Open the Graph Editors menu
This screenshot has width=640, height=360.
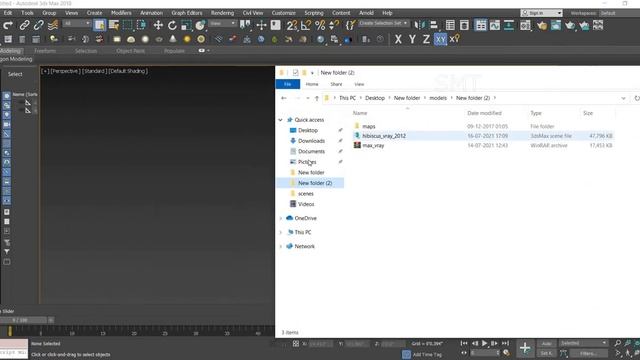click(187, 13)
